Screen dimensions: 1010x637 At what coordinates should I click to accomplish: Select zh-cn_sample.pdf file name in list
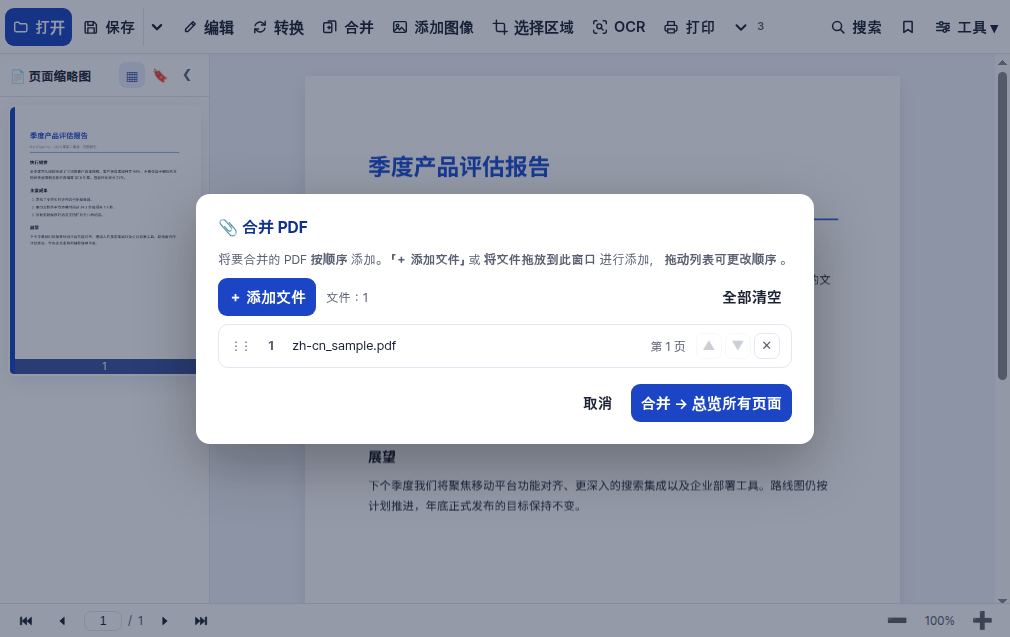(x=344, y=346)
